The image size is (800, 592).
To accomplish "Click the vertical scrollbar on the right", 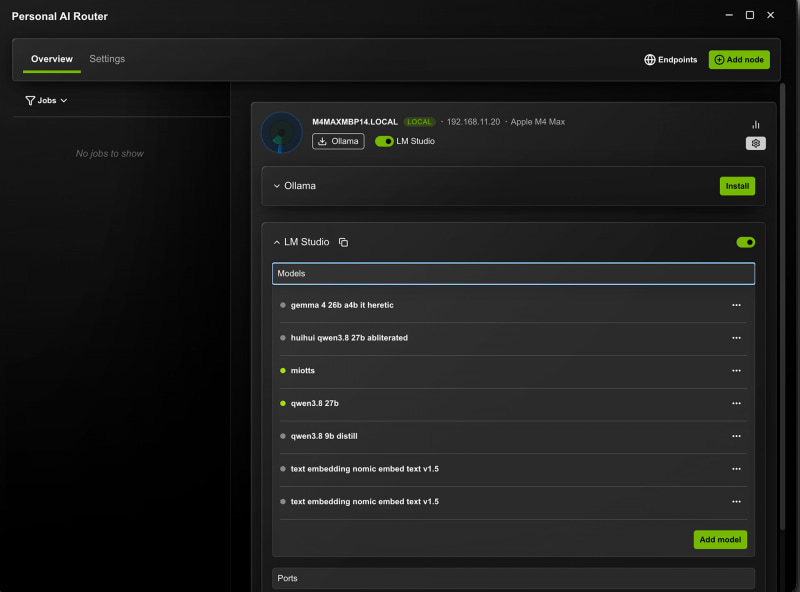I will point(783,306).
